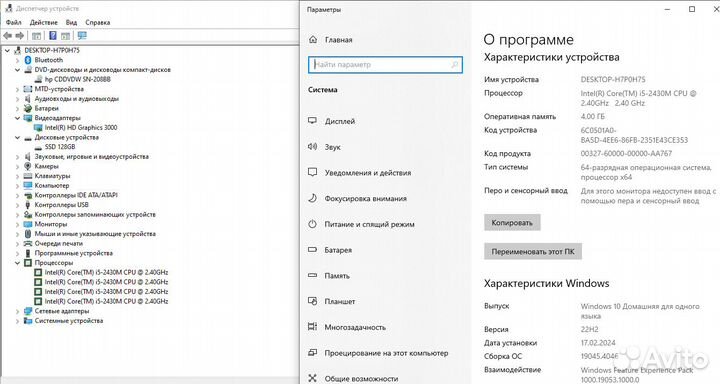
Task: Select the Батареи category icon
Action: click(x=28, y=108)
